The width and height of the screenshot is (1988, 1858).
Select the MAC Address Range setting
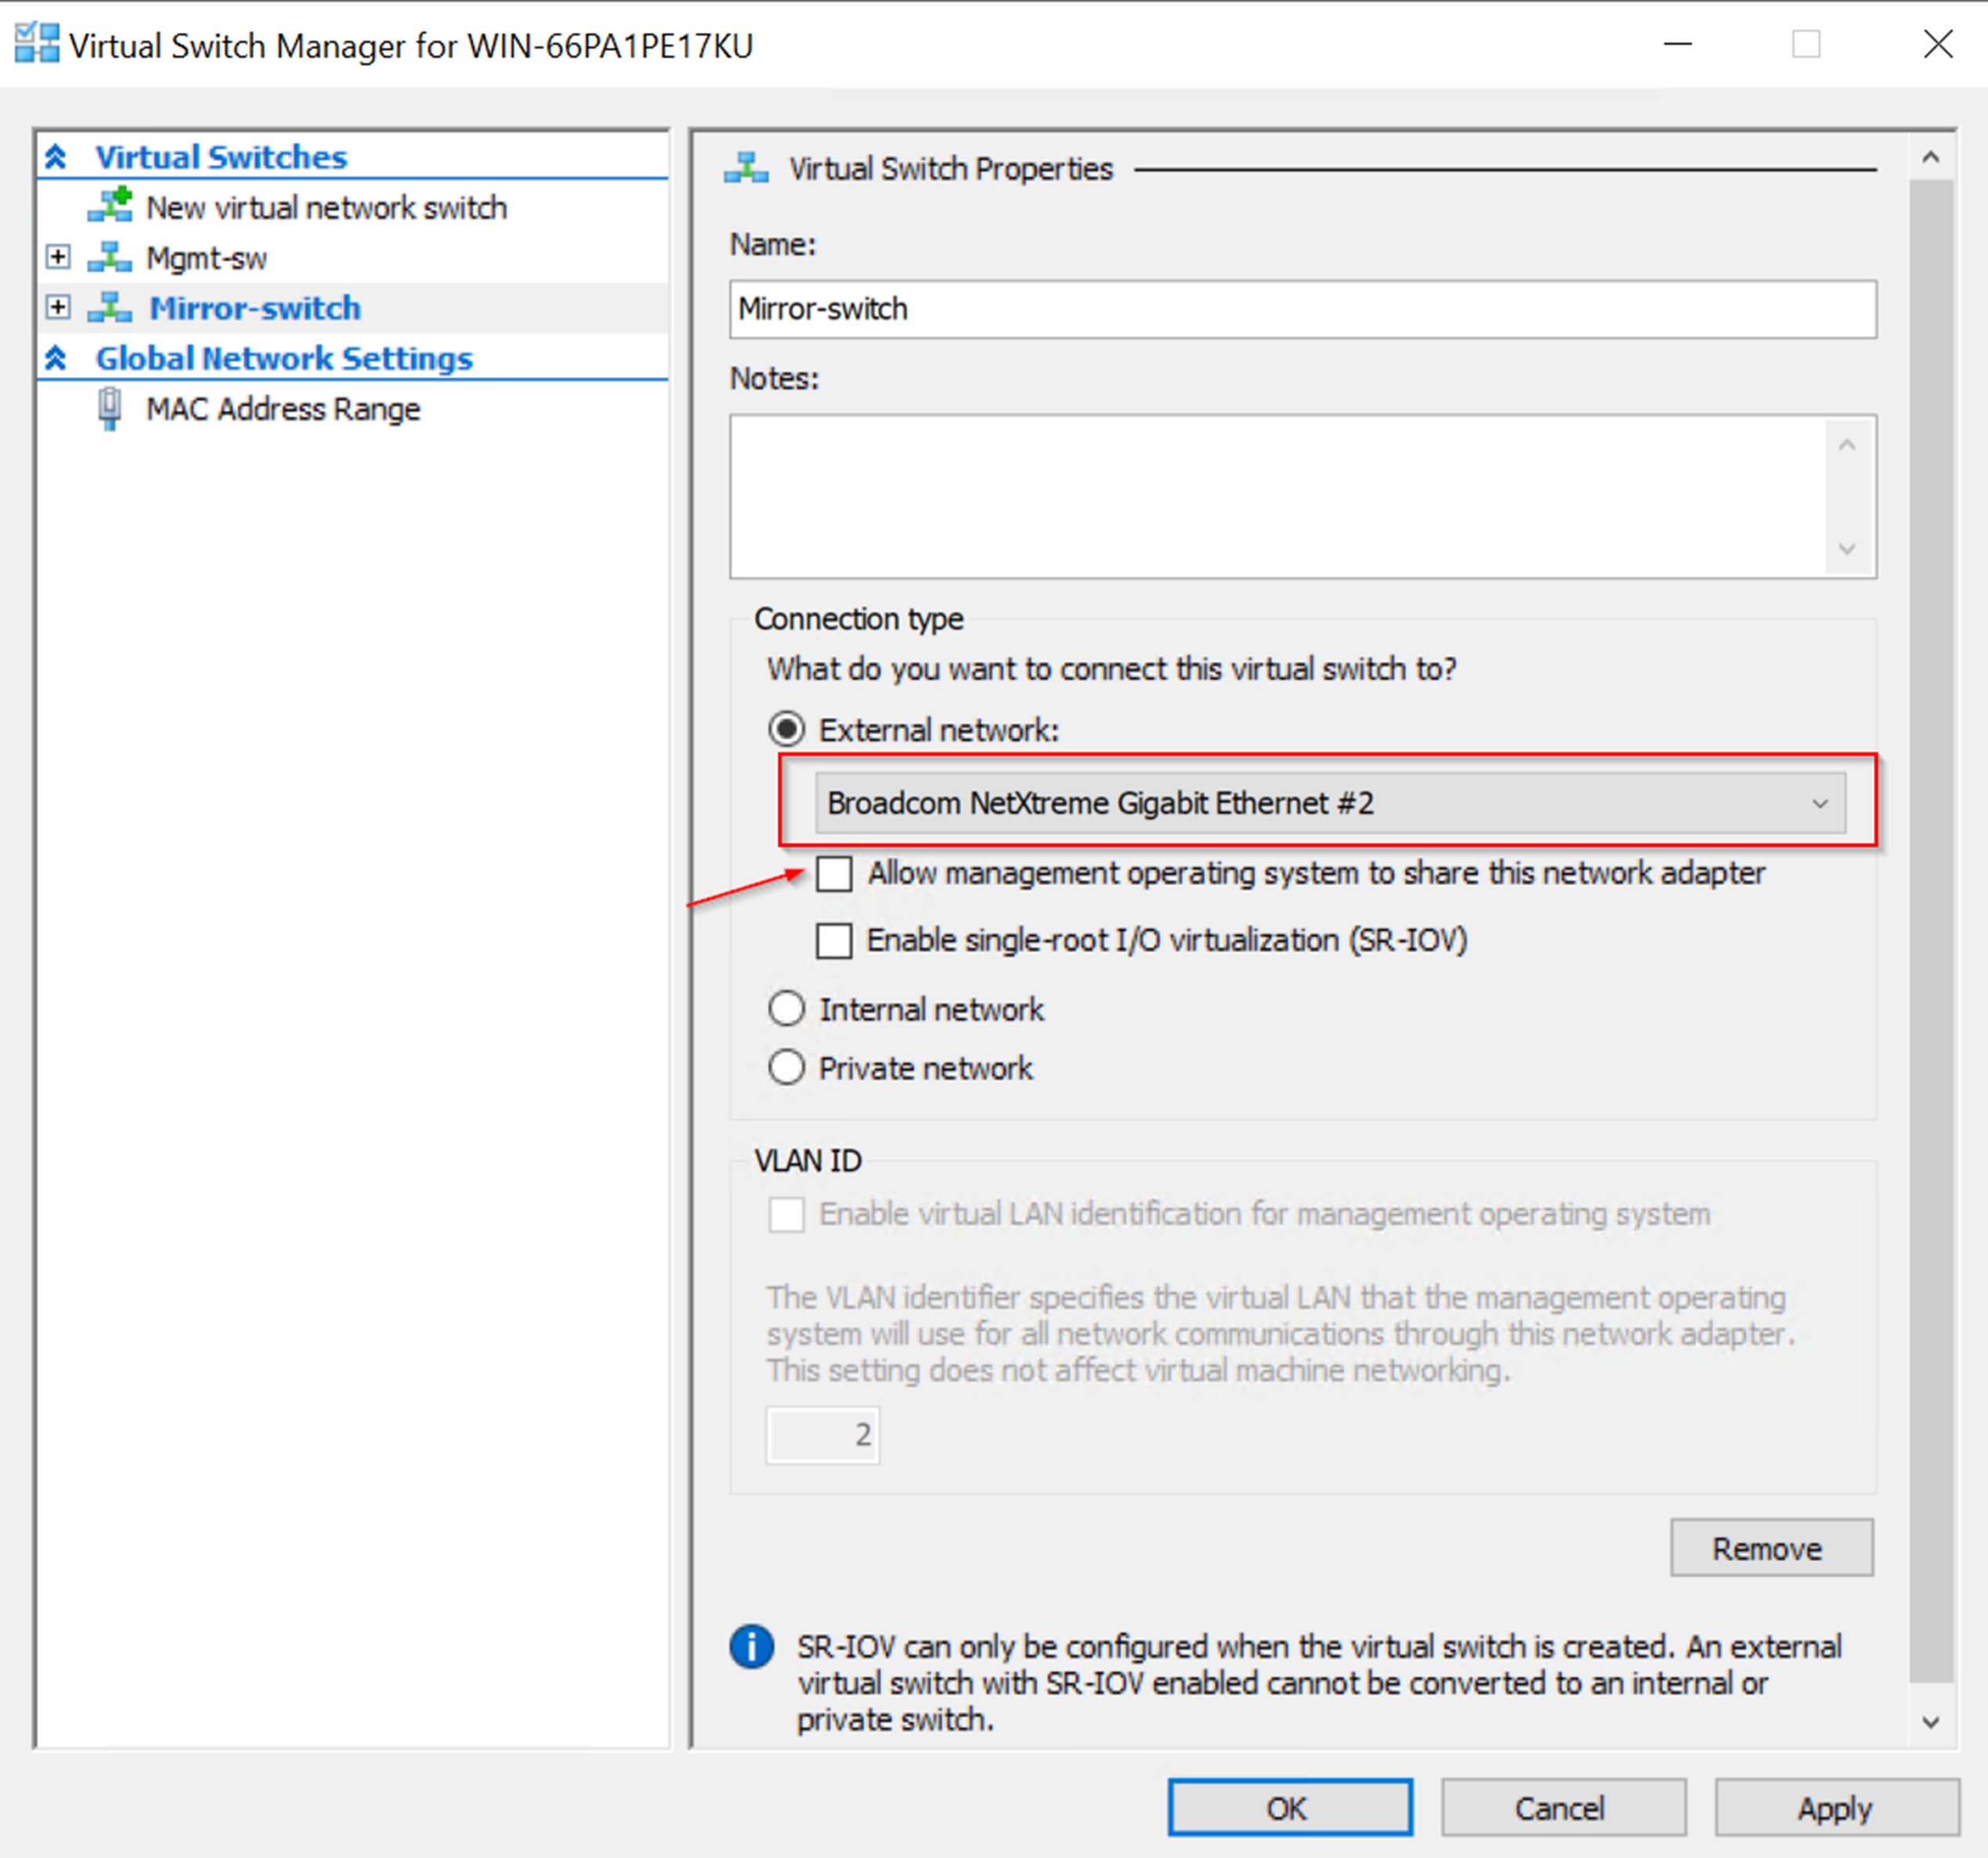283,408
